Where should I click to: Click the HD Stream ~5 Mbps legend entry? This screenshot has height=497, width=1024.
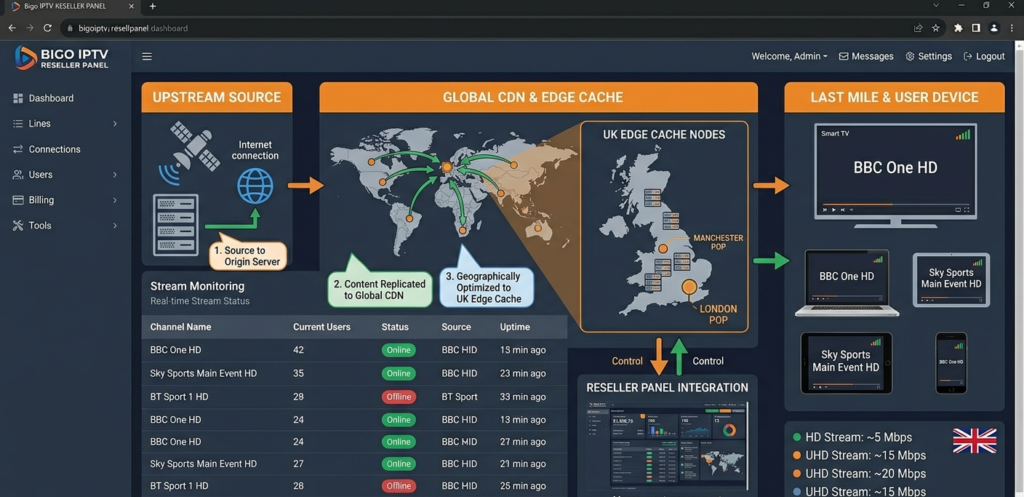point(852,438)
